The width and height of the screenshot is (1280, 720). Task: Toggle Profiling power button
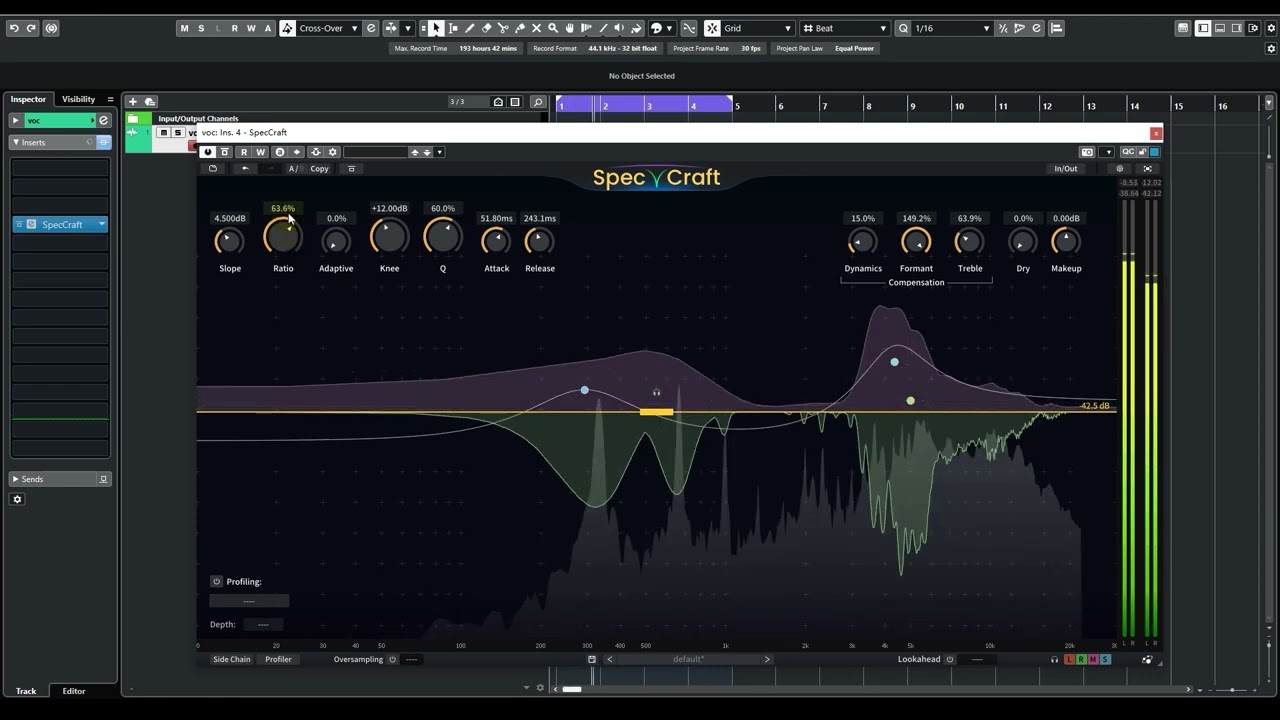click(216, 581)
